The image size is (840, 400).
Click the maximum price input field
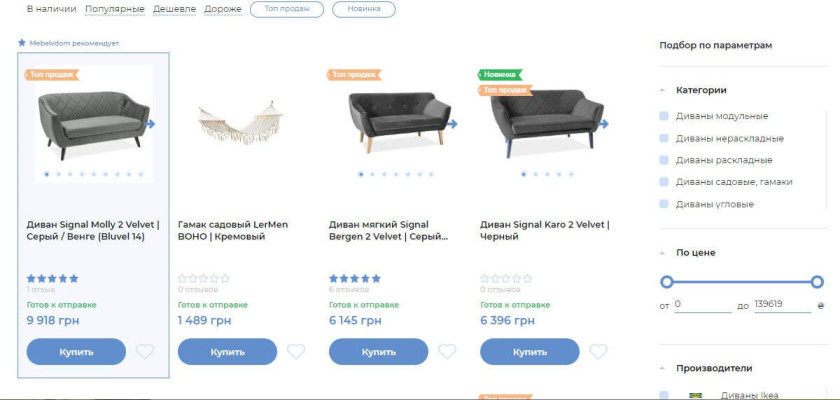pos(781,304)
